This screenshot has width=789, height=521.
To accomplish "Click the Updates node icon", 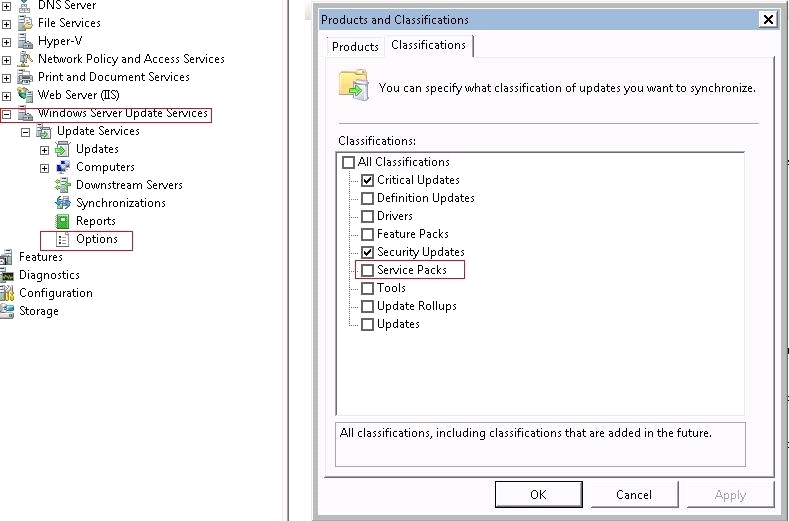I will point(62,150).
